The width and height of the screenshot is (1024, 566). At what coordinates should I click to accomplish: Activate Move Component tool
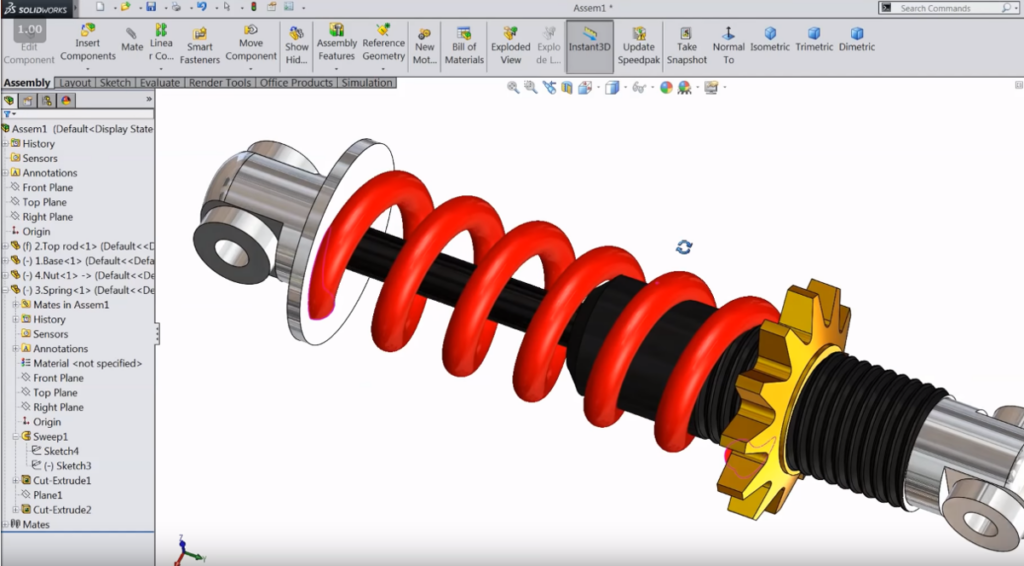tap(251, 43)
